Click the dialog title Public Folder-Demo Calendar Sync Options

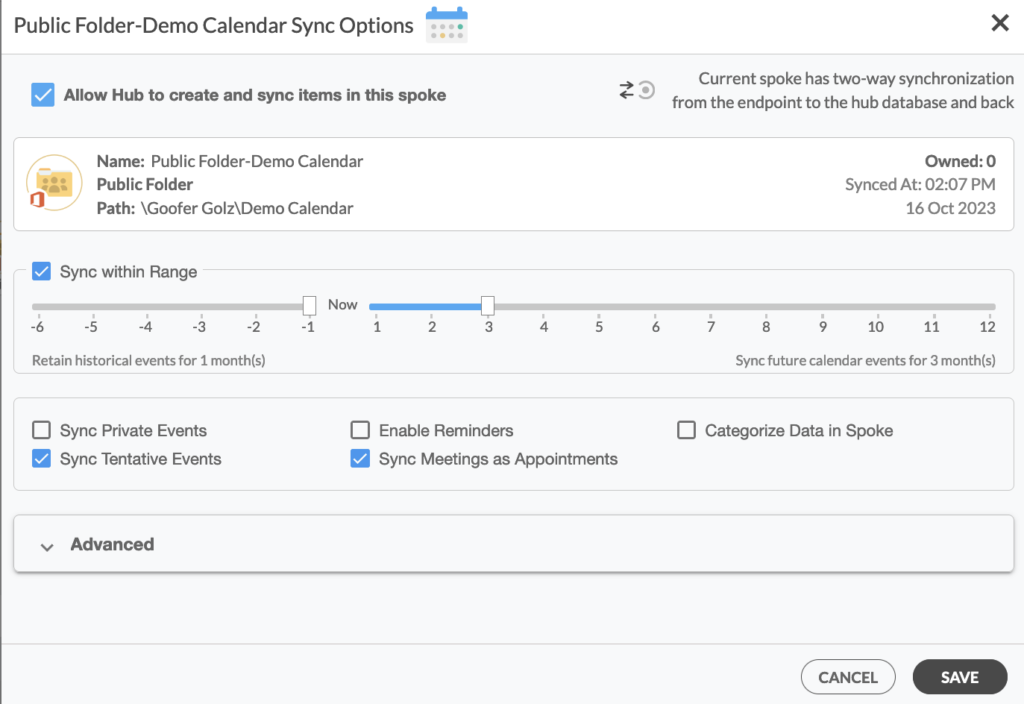(x=214, y=25)
